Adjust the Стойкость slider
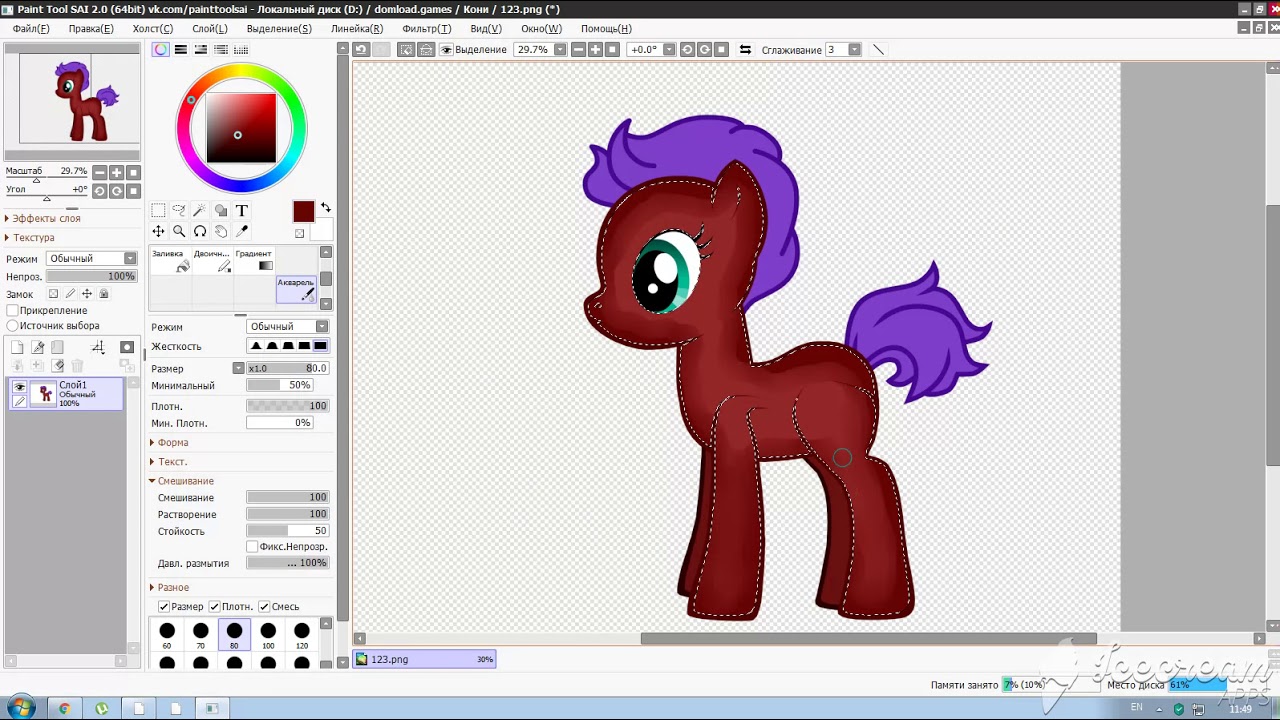 288,531
